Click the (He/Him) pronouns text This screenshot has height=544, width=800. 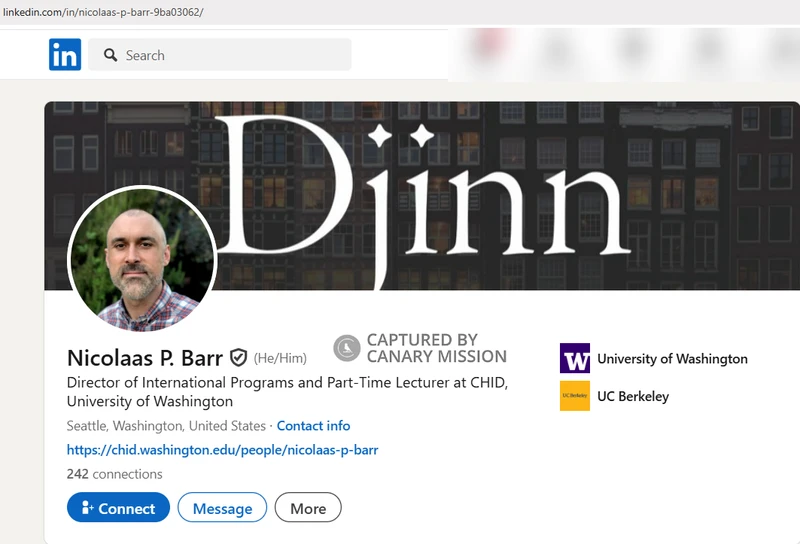[281, 358]
